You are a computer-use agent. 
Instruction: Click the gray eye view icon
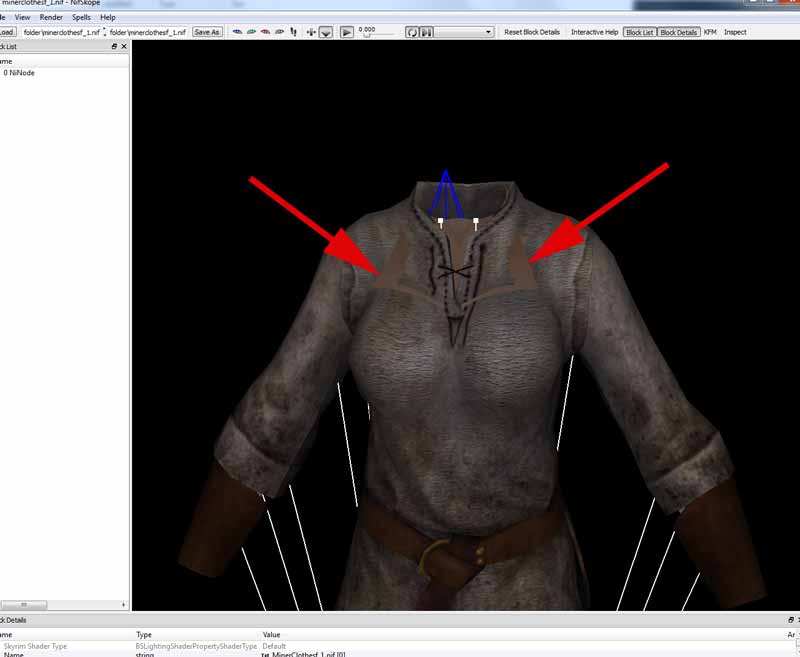[279, 32]
